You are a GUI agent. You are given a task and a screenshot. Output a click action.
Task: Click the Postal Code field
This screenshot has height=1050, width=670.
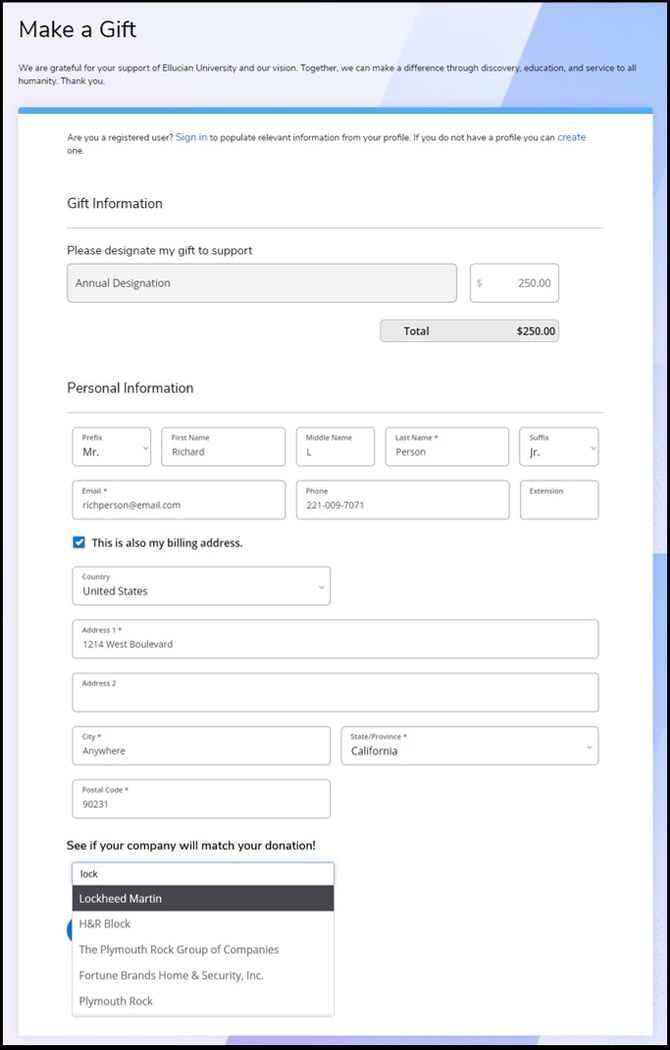(201, 799)
